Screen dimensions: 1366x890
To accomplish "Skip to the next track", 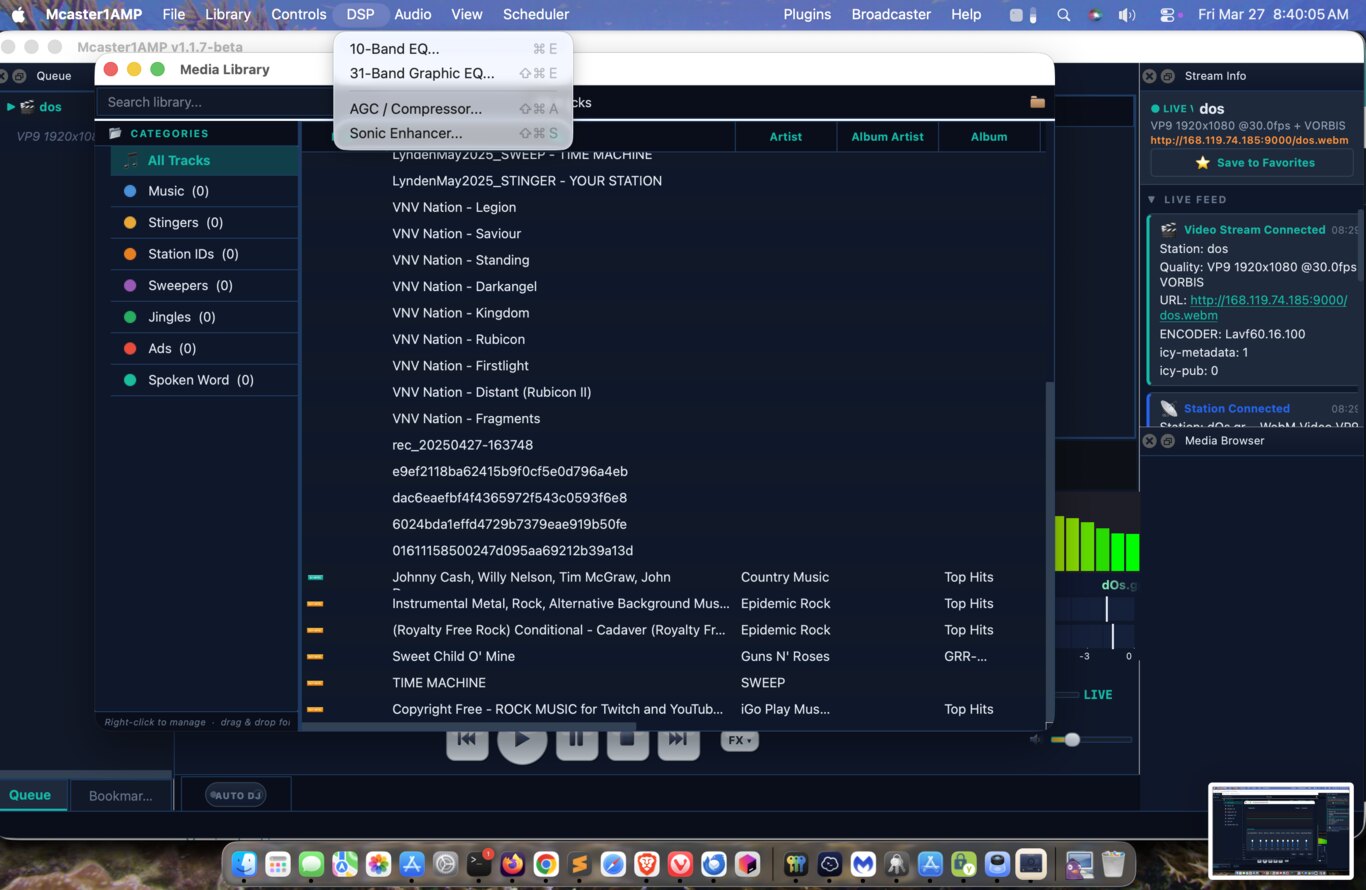I will coord(678,741).
